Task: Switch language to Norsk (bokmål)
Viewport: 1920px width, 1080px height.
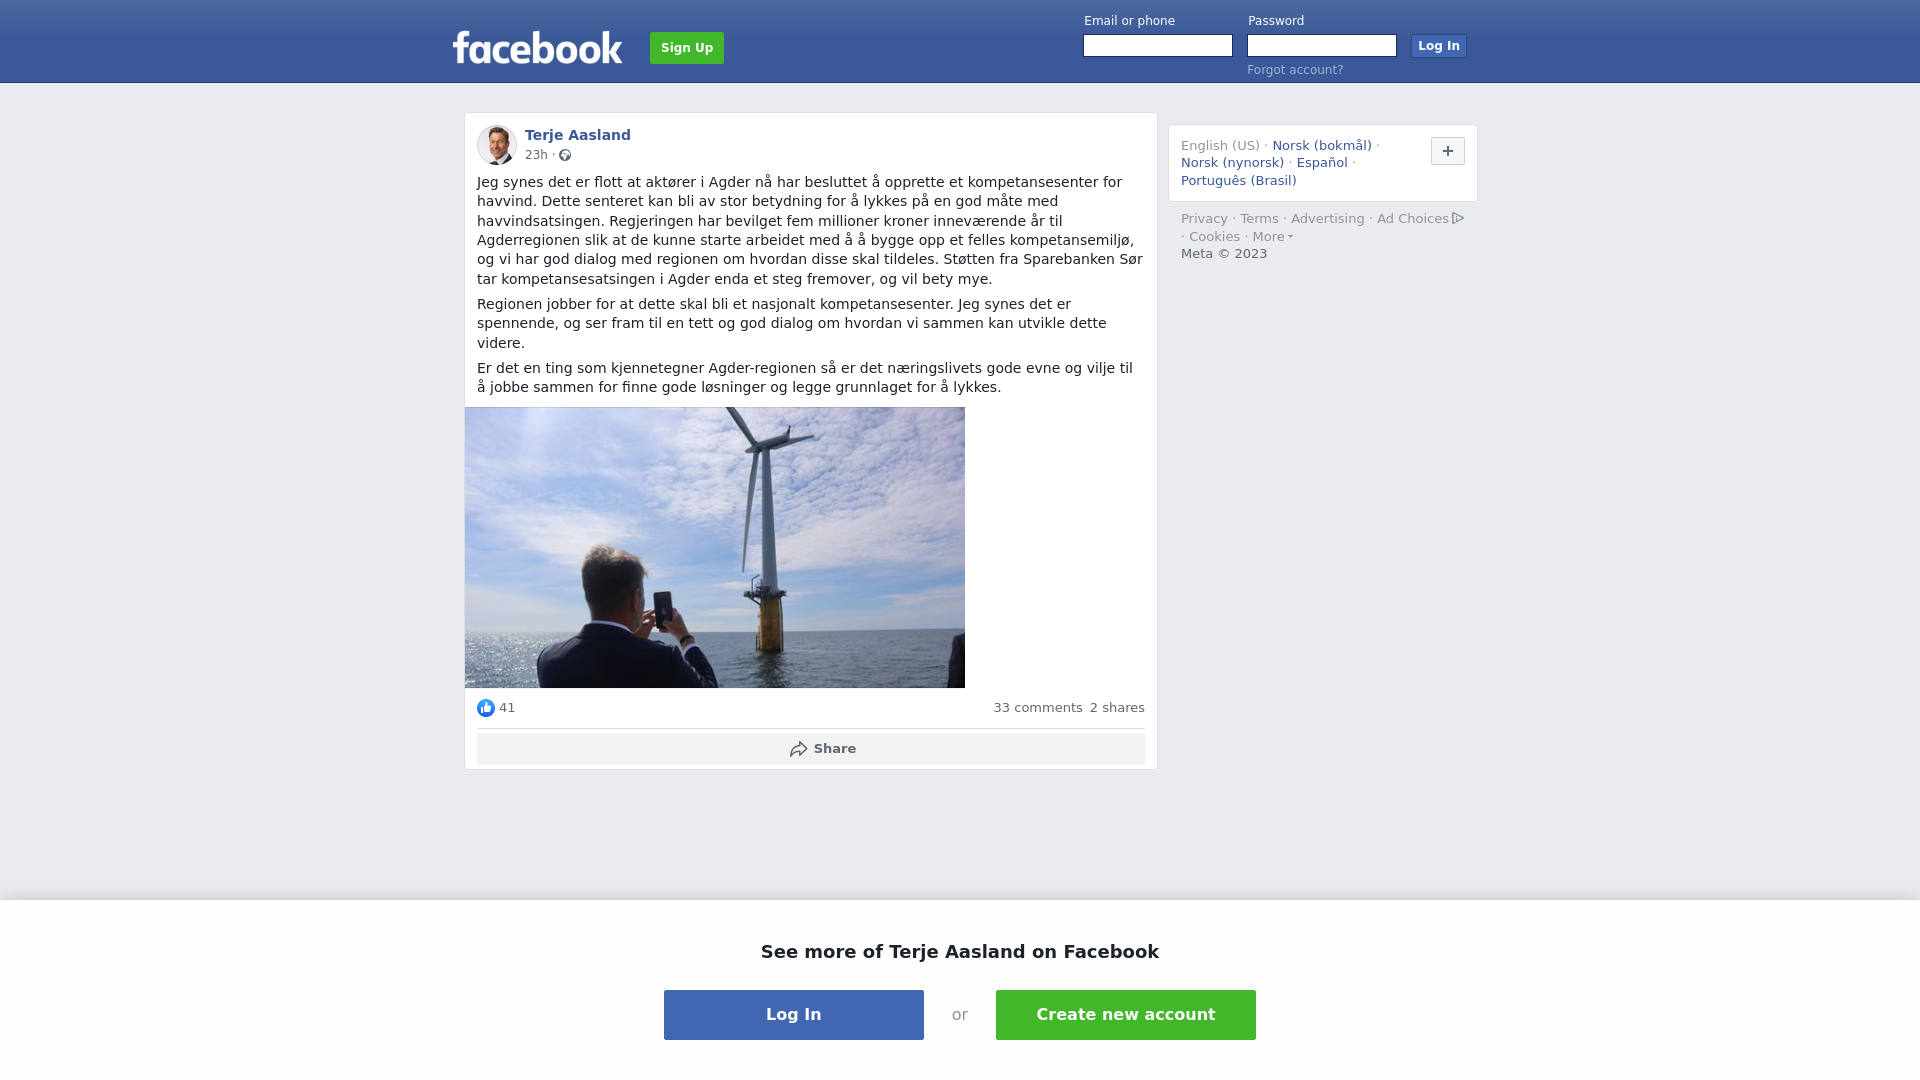Action: 1322,146
